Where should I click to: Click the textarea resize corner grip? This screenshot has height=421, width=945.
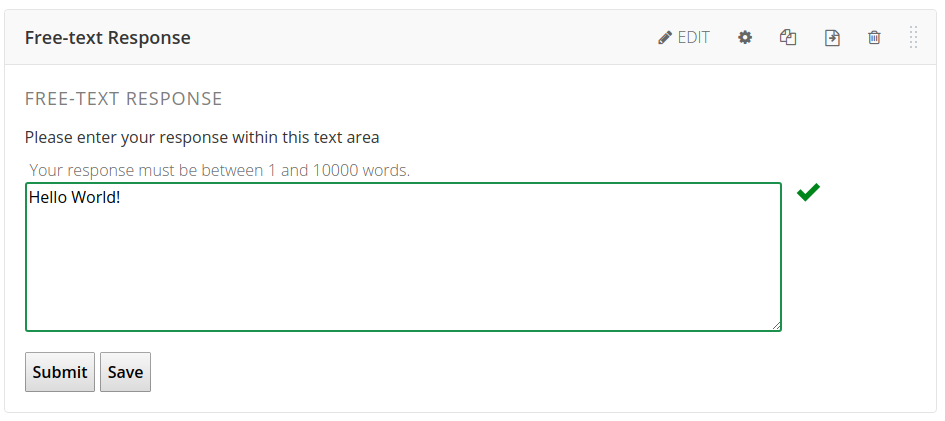[776, 325]
